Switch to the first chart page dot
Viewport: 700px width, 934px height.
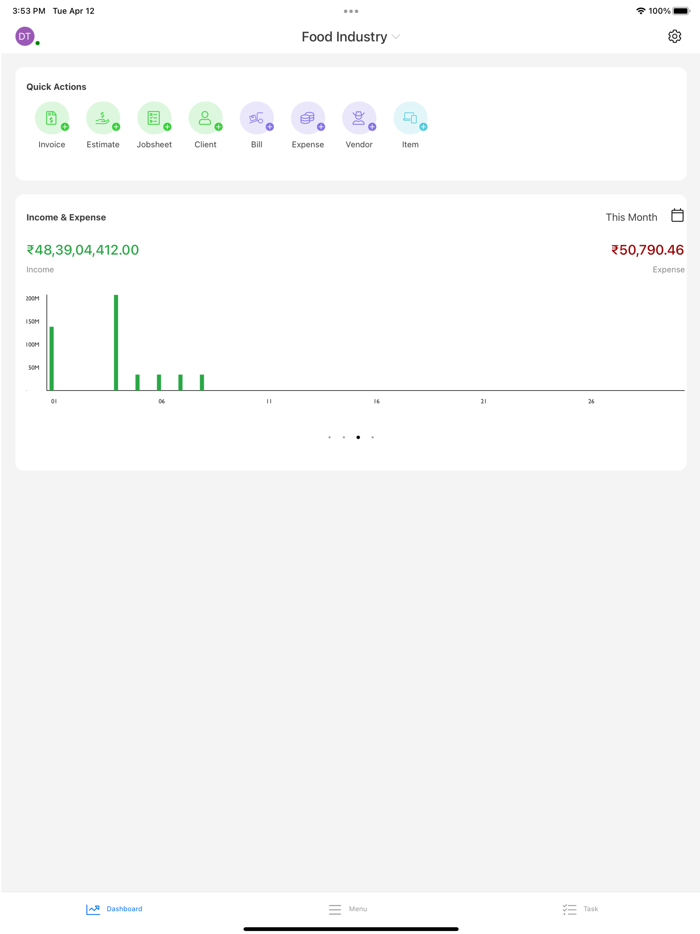(329, 437)
